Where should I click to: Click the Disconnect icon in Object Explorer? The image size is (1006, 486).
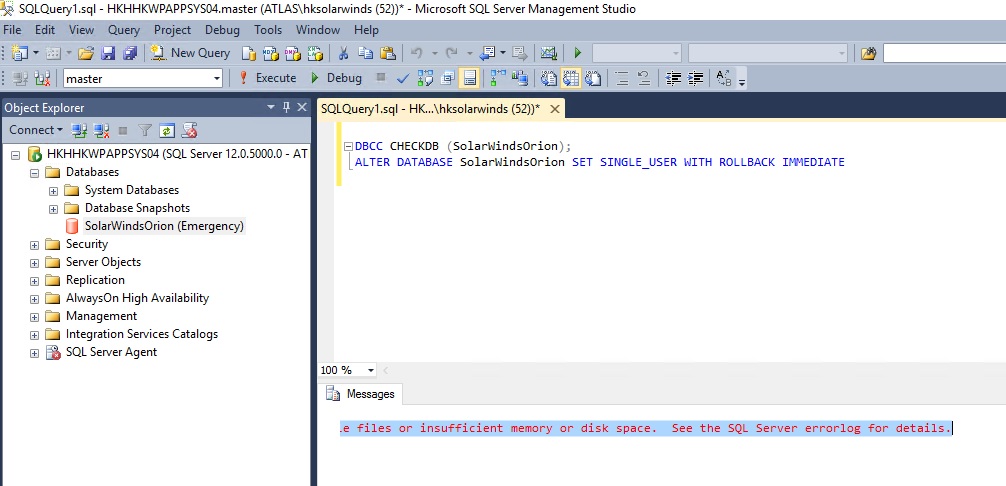[101, 130]
